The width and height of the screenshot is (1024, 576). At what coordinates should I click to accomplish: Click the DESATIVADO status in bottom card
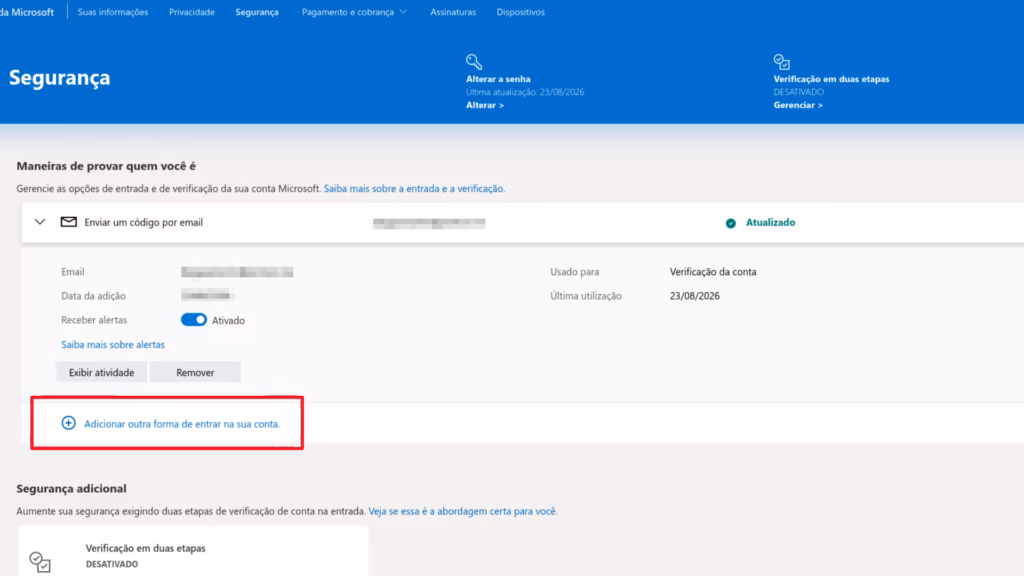tap(112, 564)
